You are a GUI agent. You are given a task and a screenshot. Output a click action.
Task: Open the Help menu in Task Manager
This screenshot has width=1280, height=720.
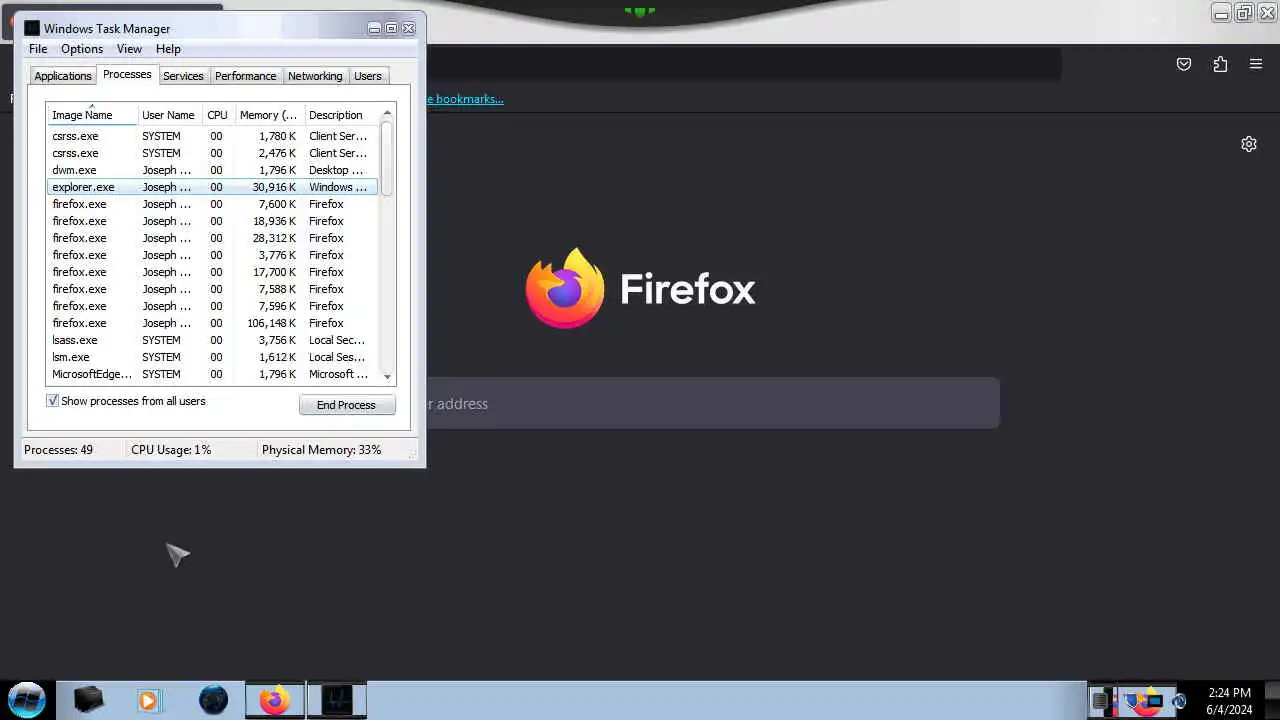pos(168,49)
